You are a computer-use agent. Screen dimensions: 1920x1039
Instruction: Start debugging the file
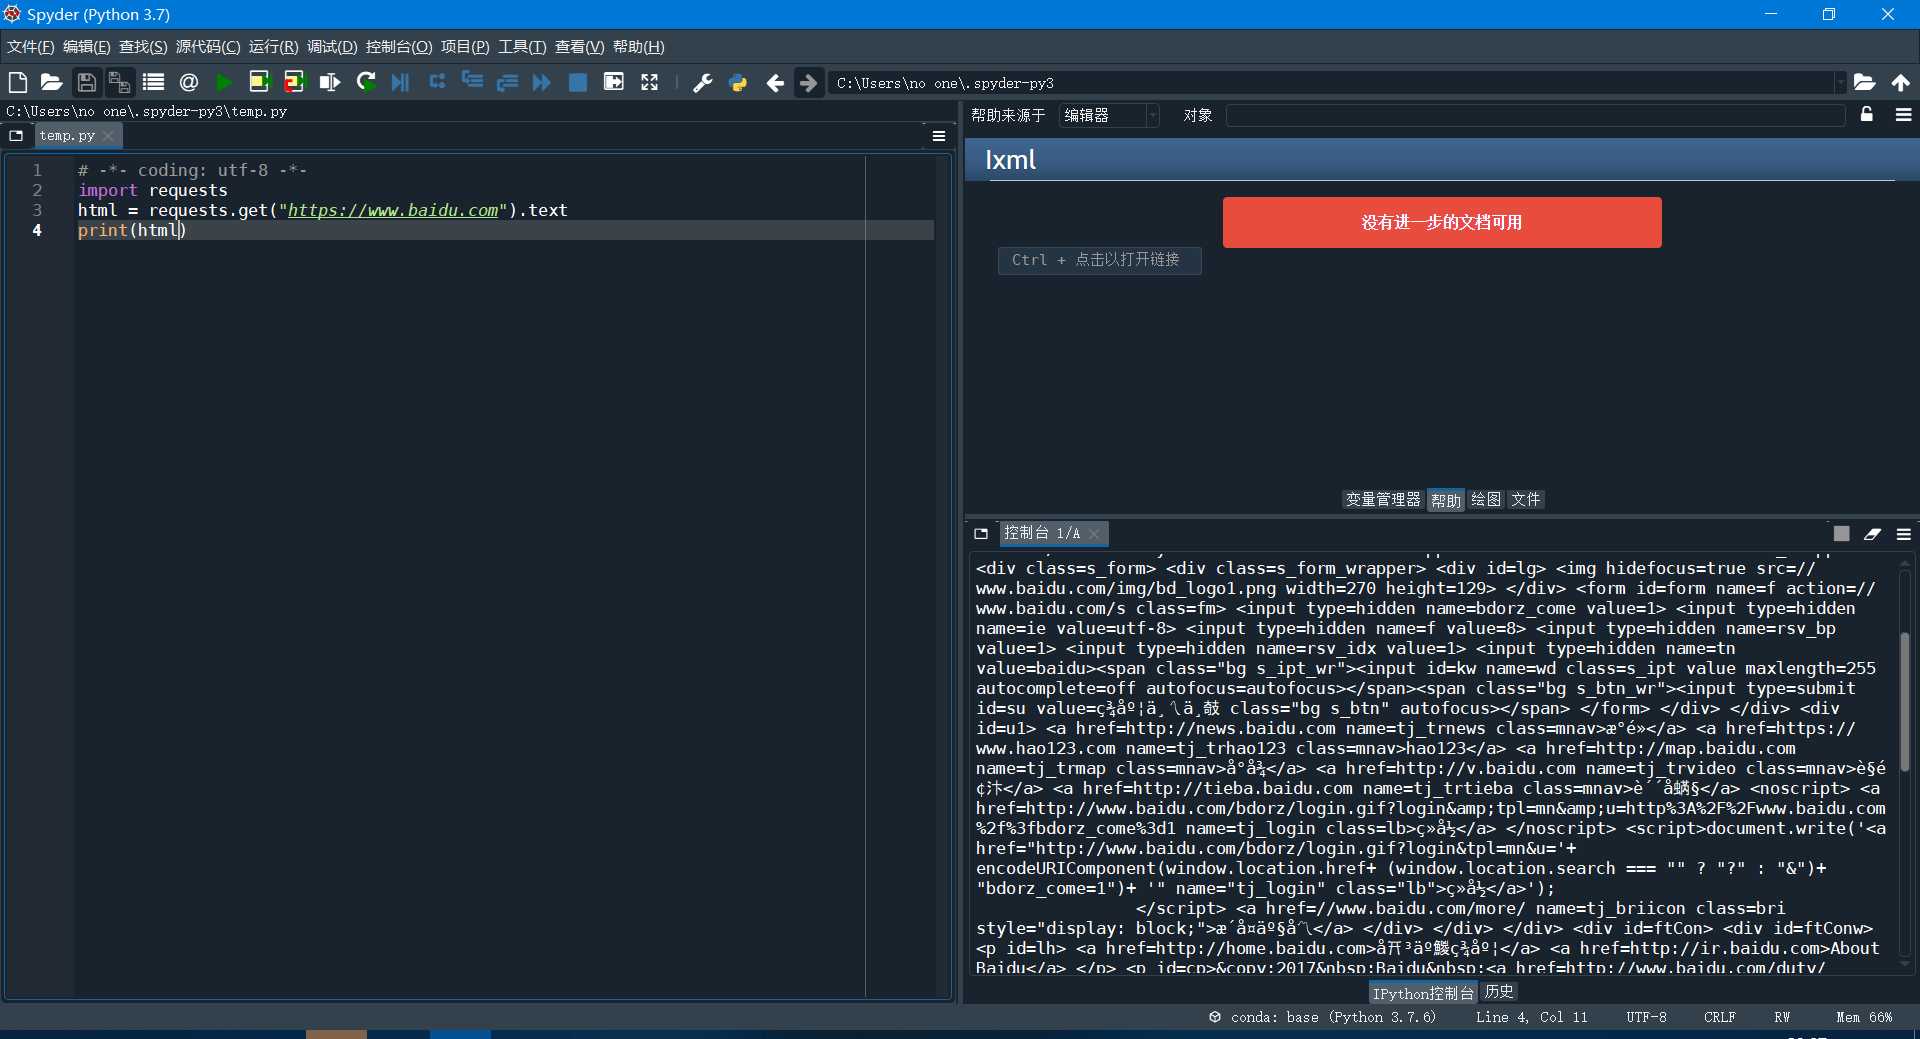[x=401, y=82]
